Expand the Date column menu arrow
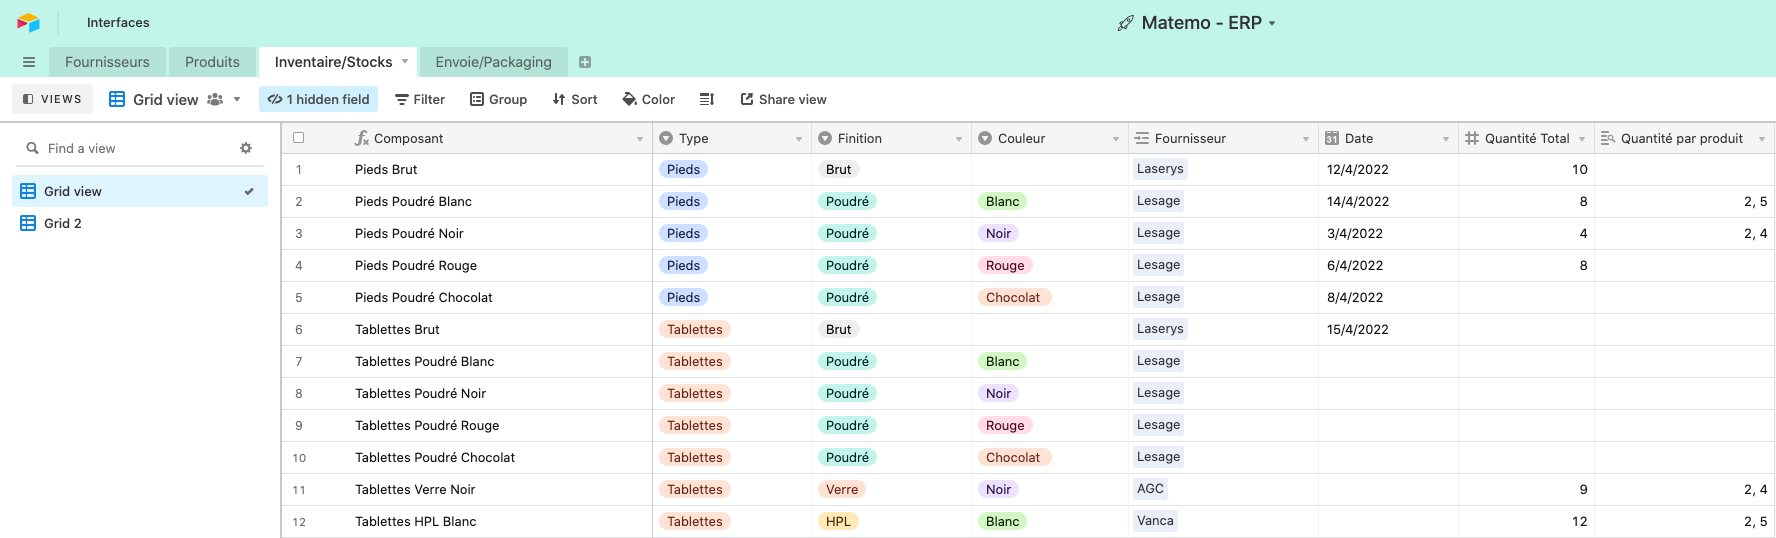 point(1446,139)
